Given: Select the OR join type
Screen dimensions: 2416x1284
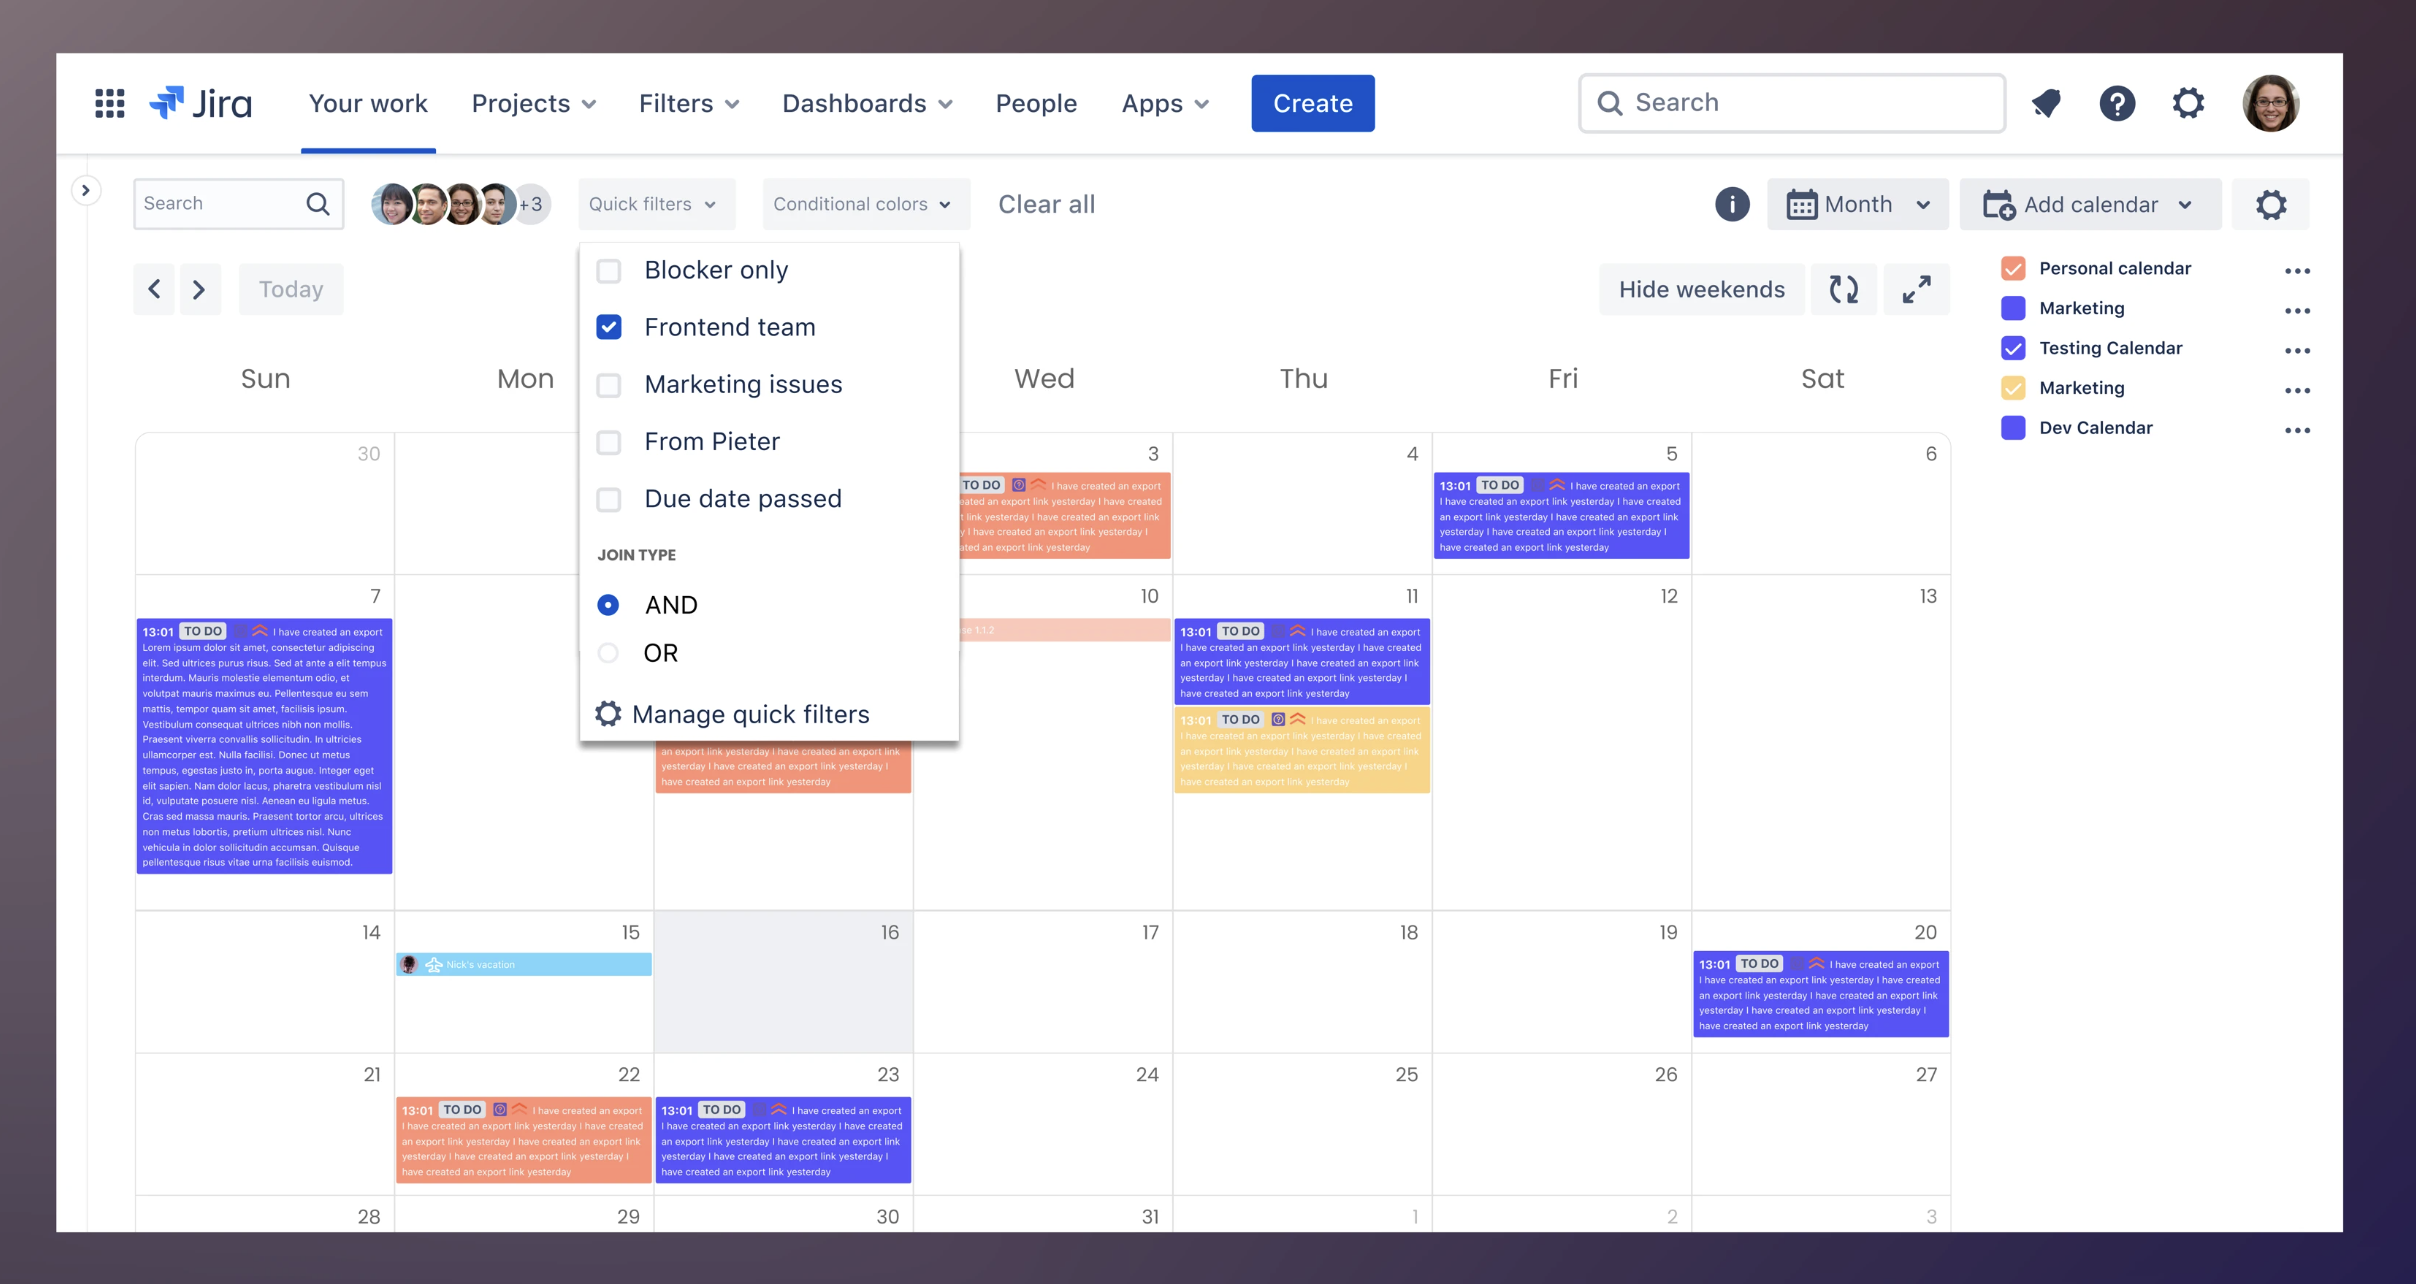Looking at the screenshot, I should tap(608, 652).
